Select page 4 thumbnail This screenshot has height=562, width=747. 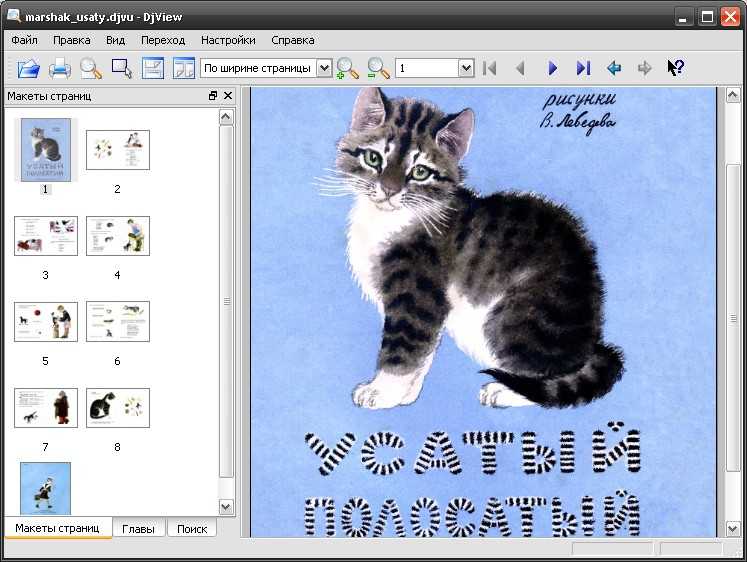[x=118, y=236]
